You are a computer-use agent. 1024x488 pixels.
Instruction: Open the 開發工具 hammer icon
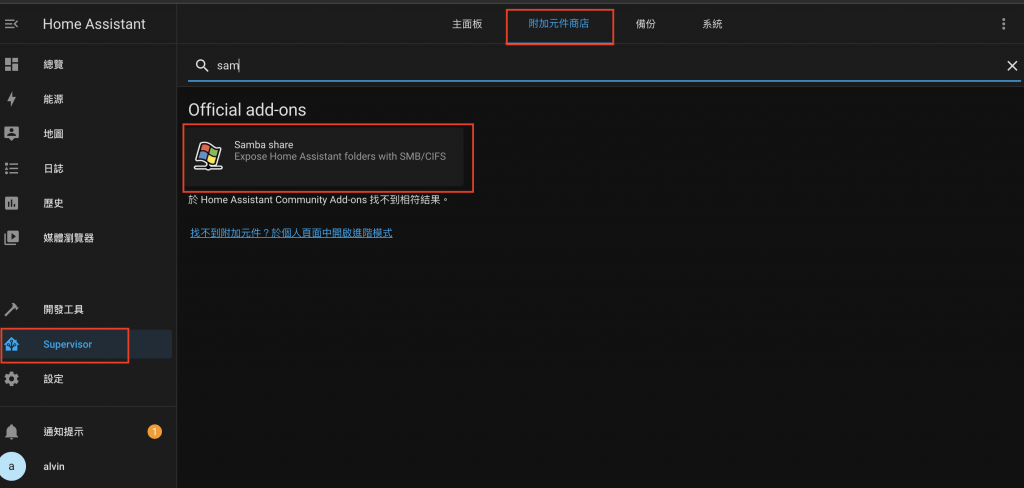click(x=12, y=309)
